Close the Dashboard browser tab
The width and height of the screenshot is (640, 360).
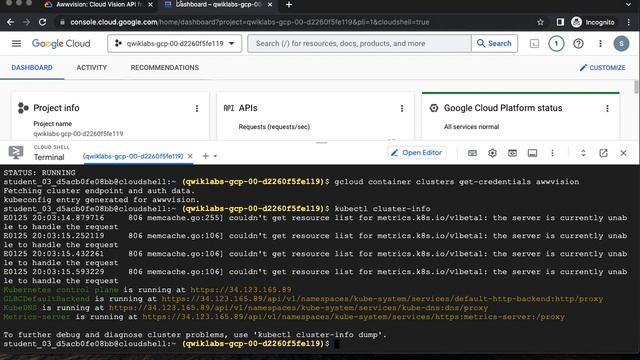click(x=270, y=4)
